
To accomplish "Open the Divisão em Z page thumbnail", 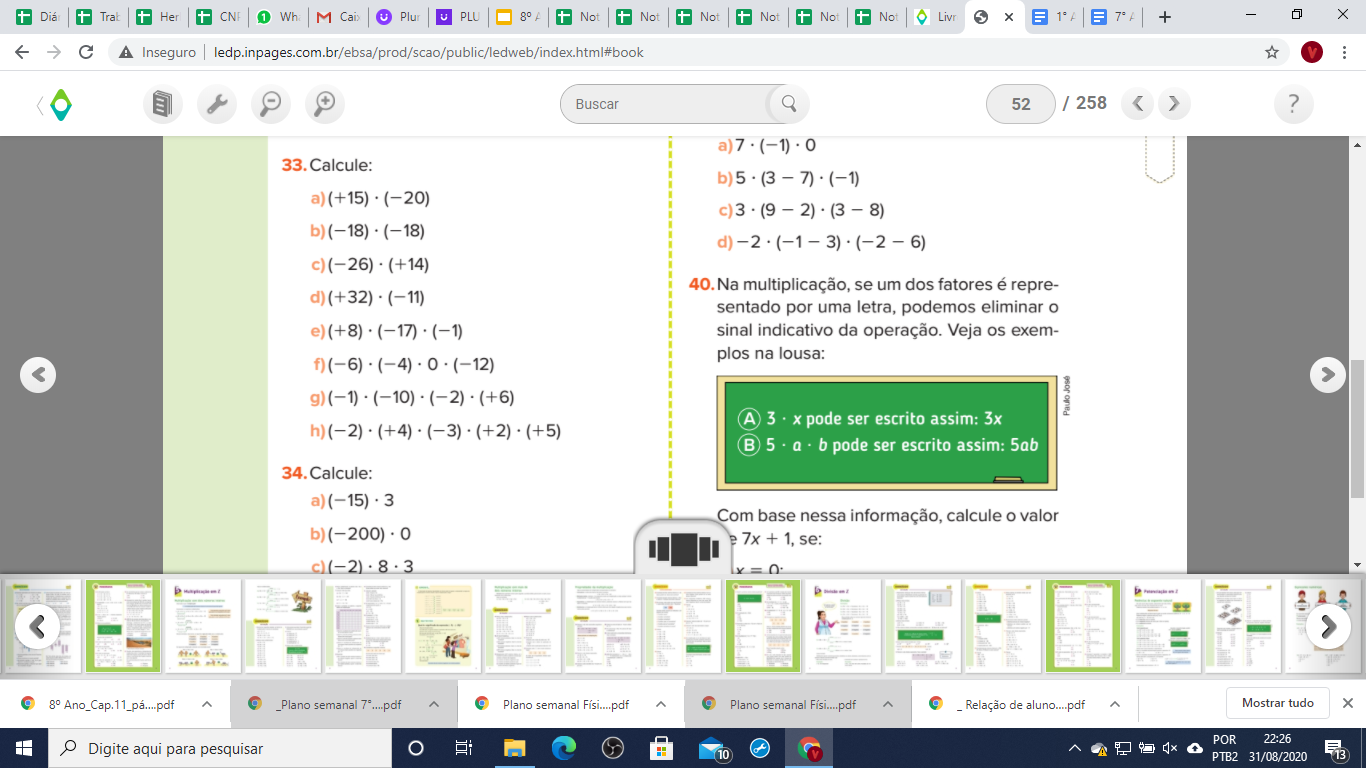I will (x=843, y=626).
